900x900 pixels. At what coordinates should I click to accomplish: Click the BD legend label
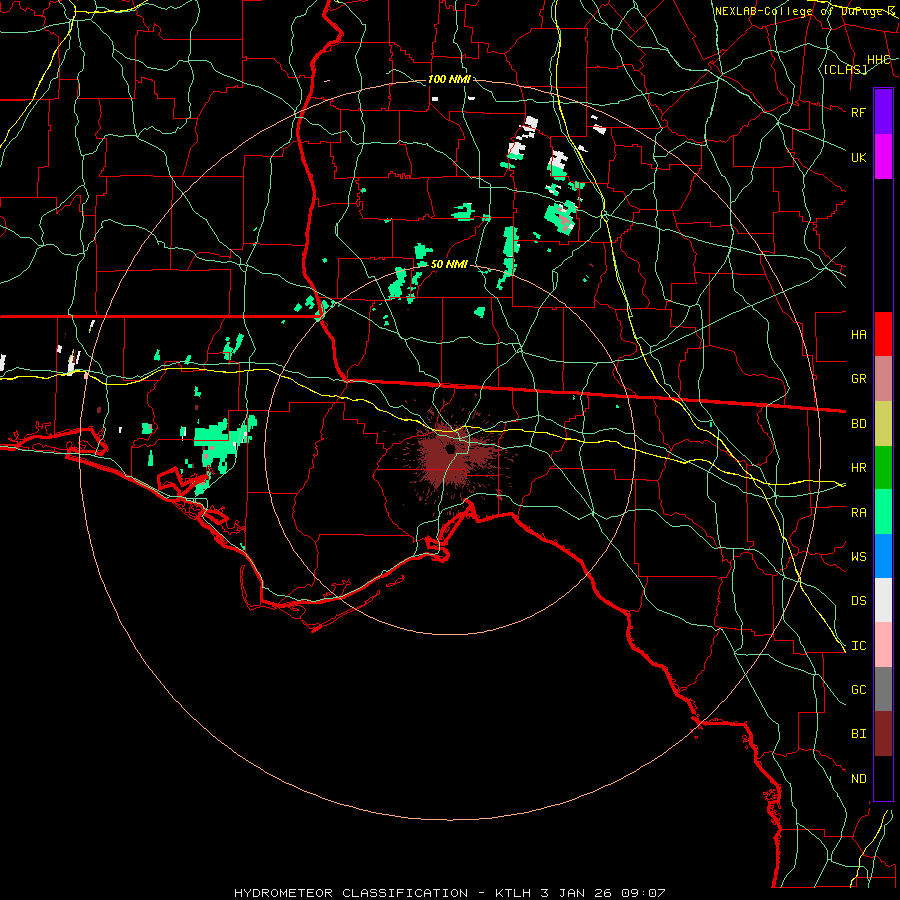(858, 424)
